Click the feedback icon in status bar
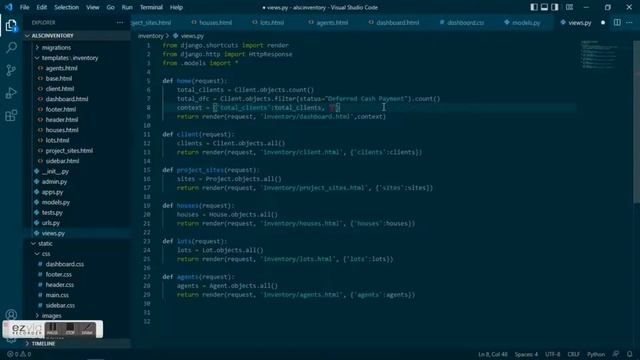The height and width of the screenshot is (360, 640). [616, 354]
